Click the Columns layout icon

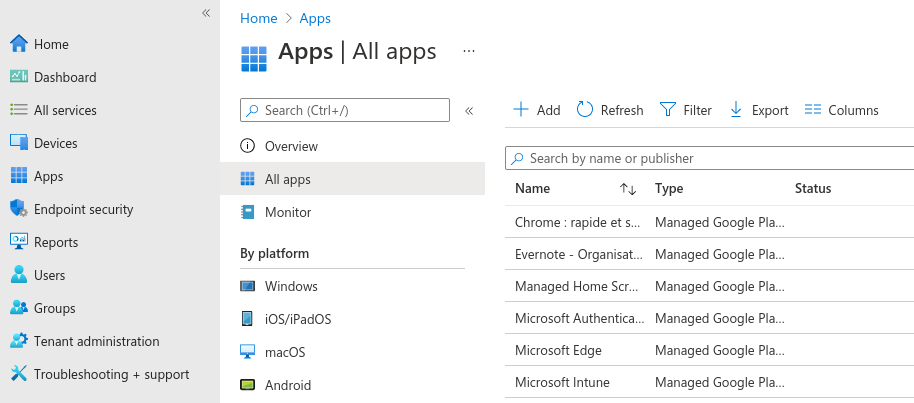[813, 110]
